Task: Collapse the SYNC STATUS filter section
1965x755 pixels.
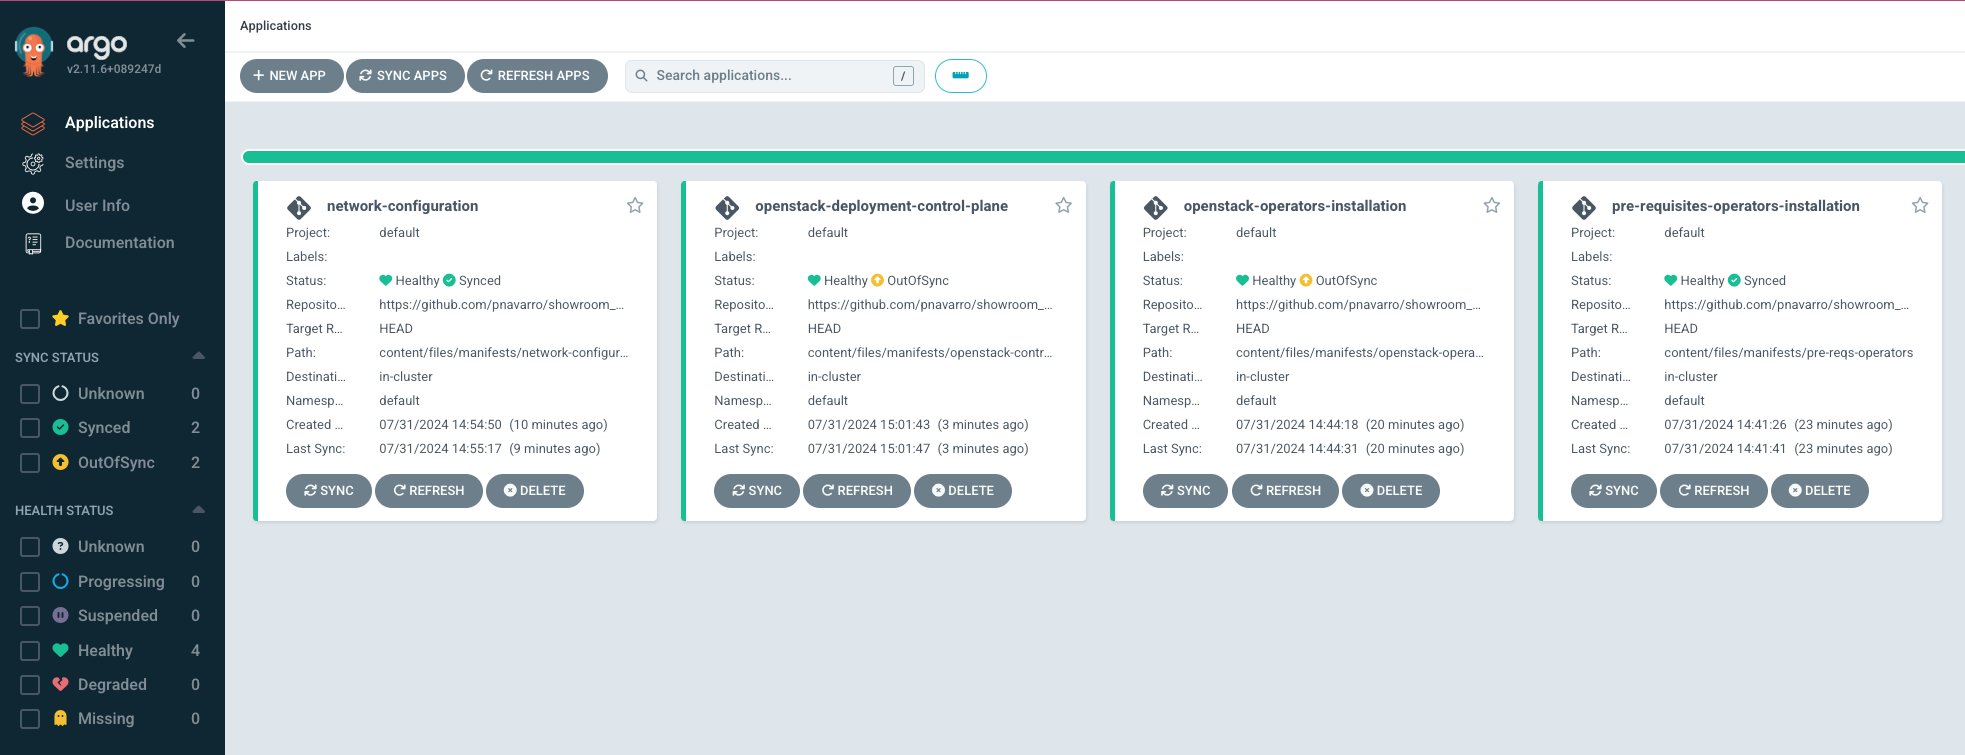Action: coord(198,357)
